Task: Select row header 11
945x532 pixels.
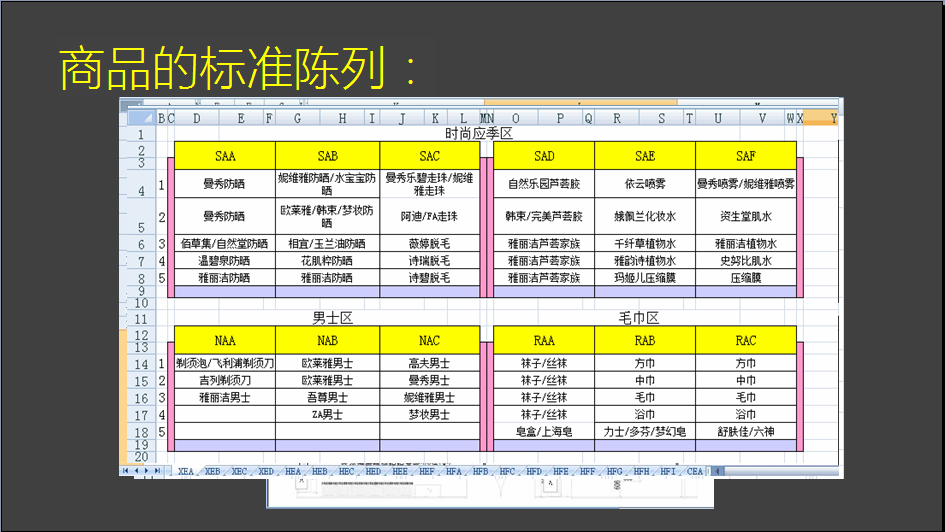Action: (x=139, y=319)
